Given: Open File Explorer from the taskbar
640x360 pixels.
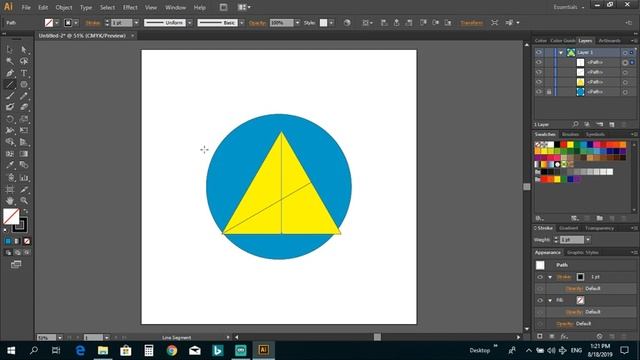Looking at the screenshot, I should (103, 350).
